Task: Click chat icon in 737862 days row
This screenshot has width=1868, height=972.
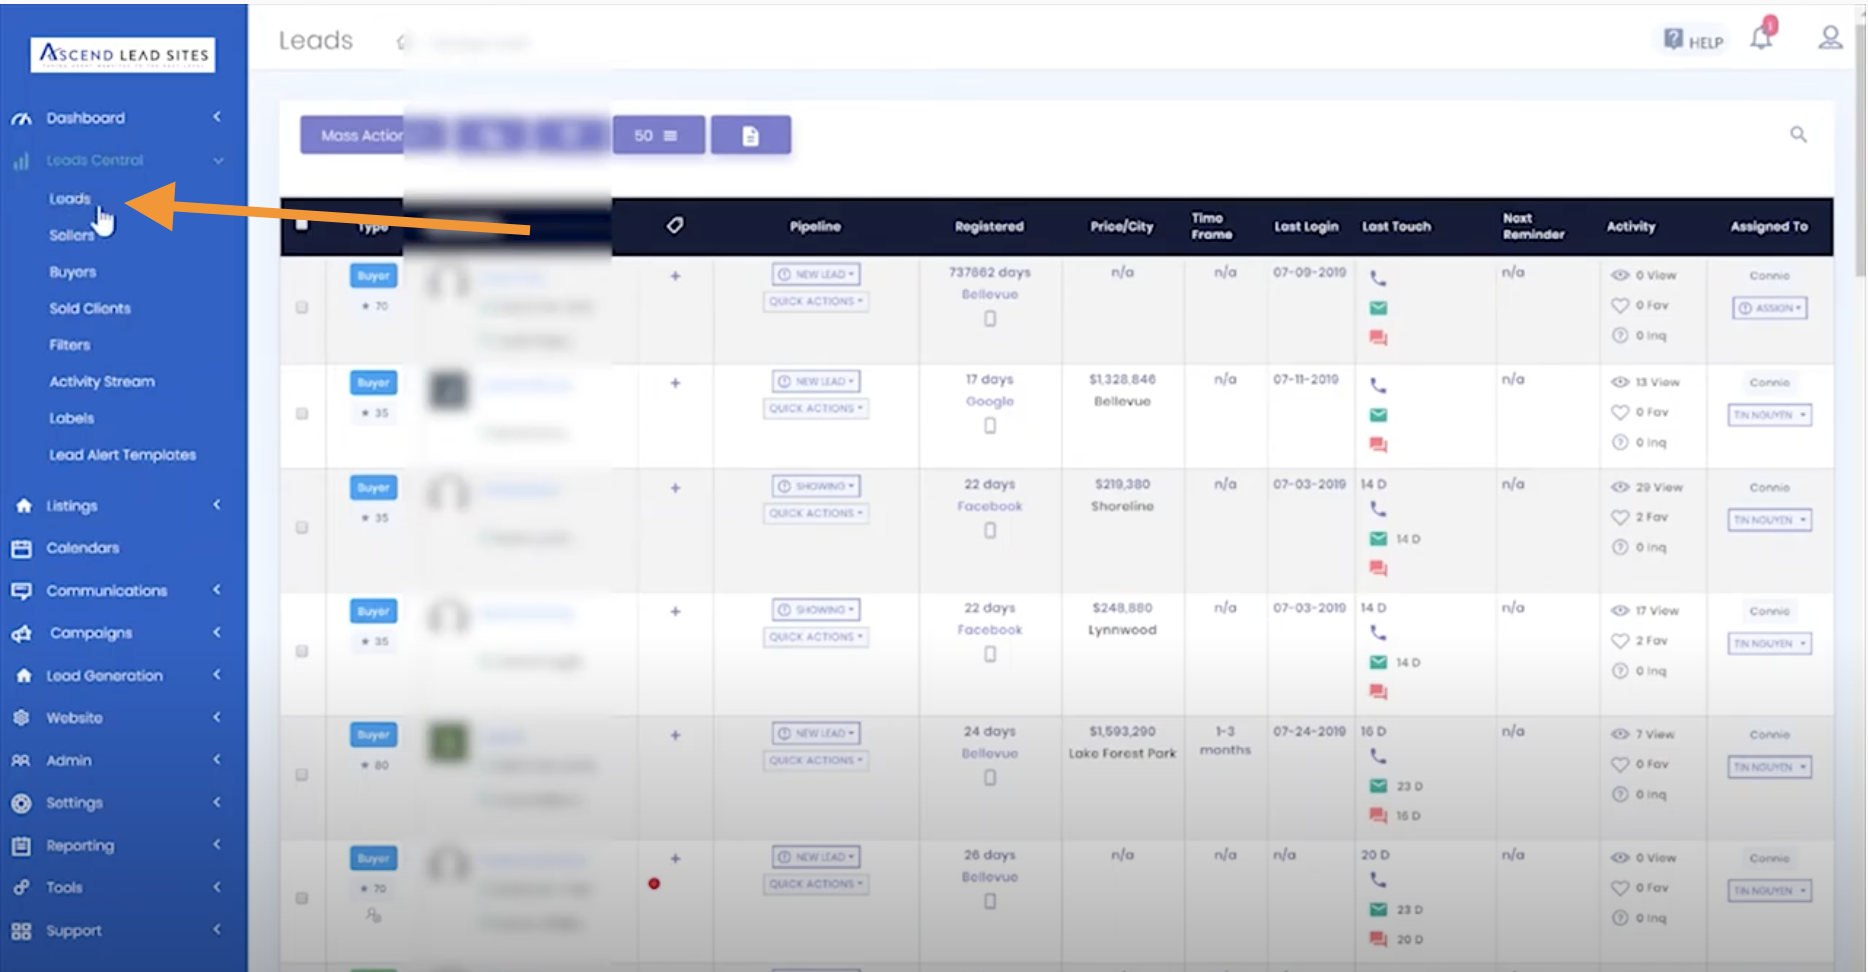Action: (1378, 338)
